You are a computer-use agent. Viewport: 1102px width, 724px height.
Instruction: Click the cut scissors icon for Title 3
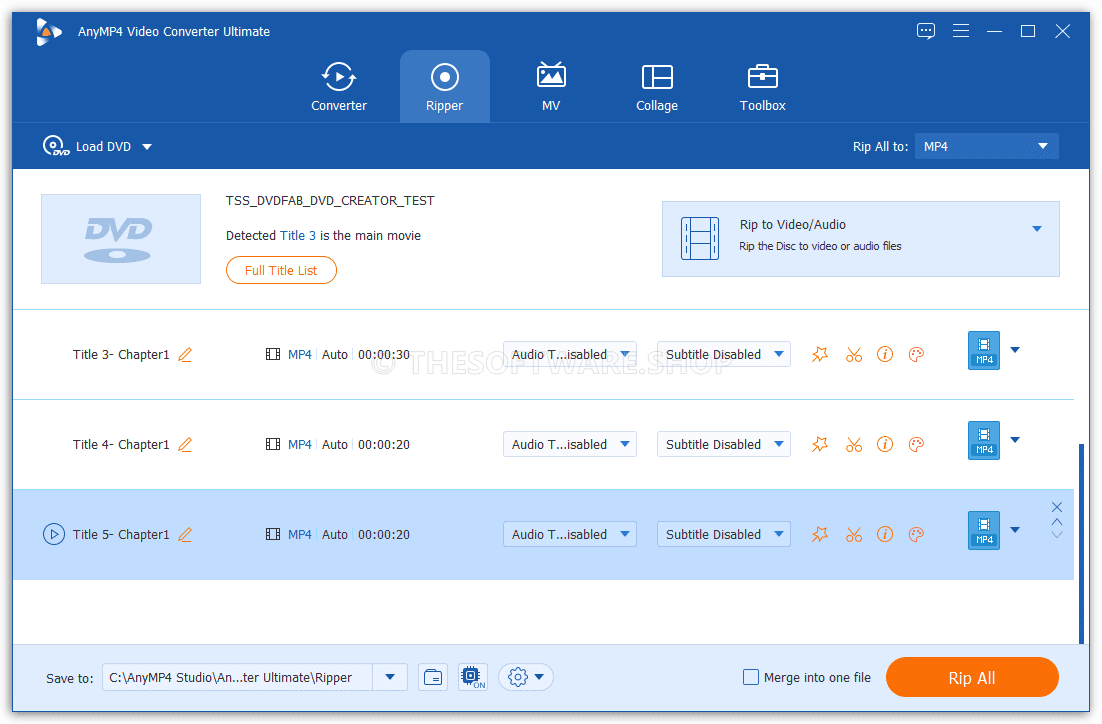(x=854, y=354)
